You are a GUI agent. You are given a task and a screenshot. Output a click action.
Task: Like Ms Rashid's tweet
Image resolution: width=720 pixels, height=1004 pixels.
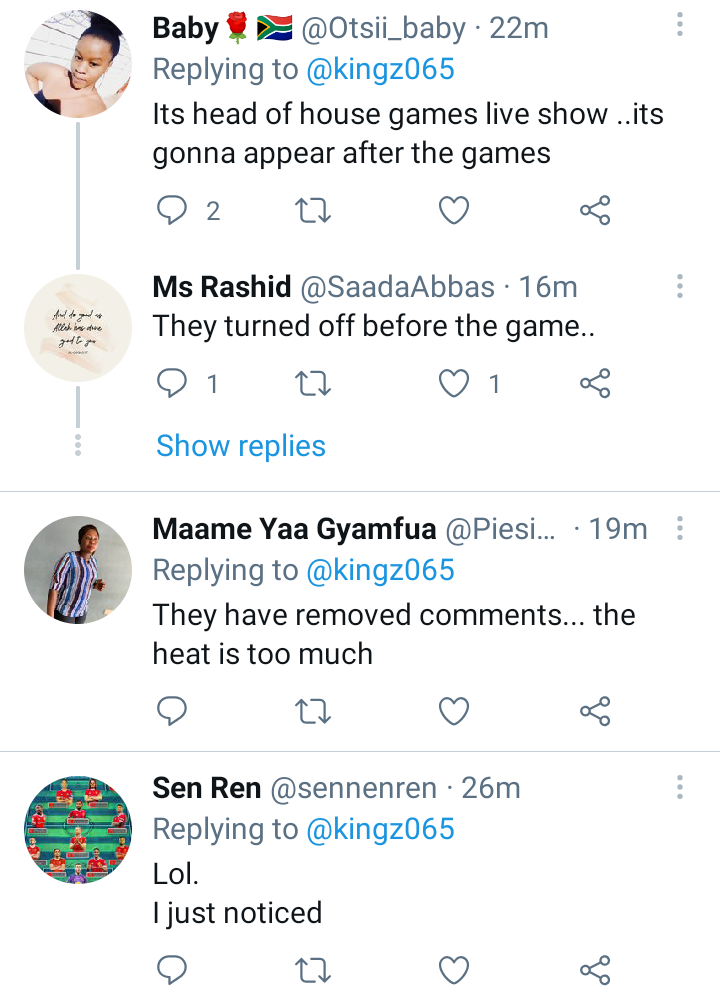[455, 383]
